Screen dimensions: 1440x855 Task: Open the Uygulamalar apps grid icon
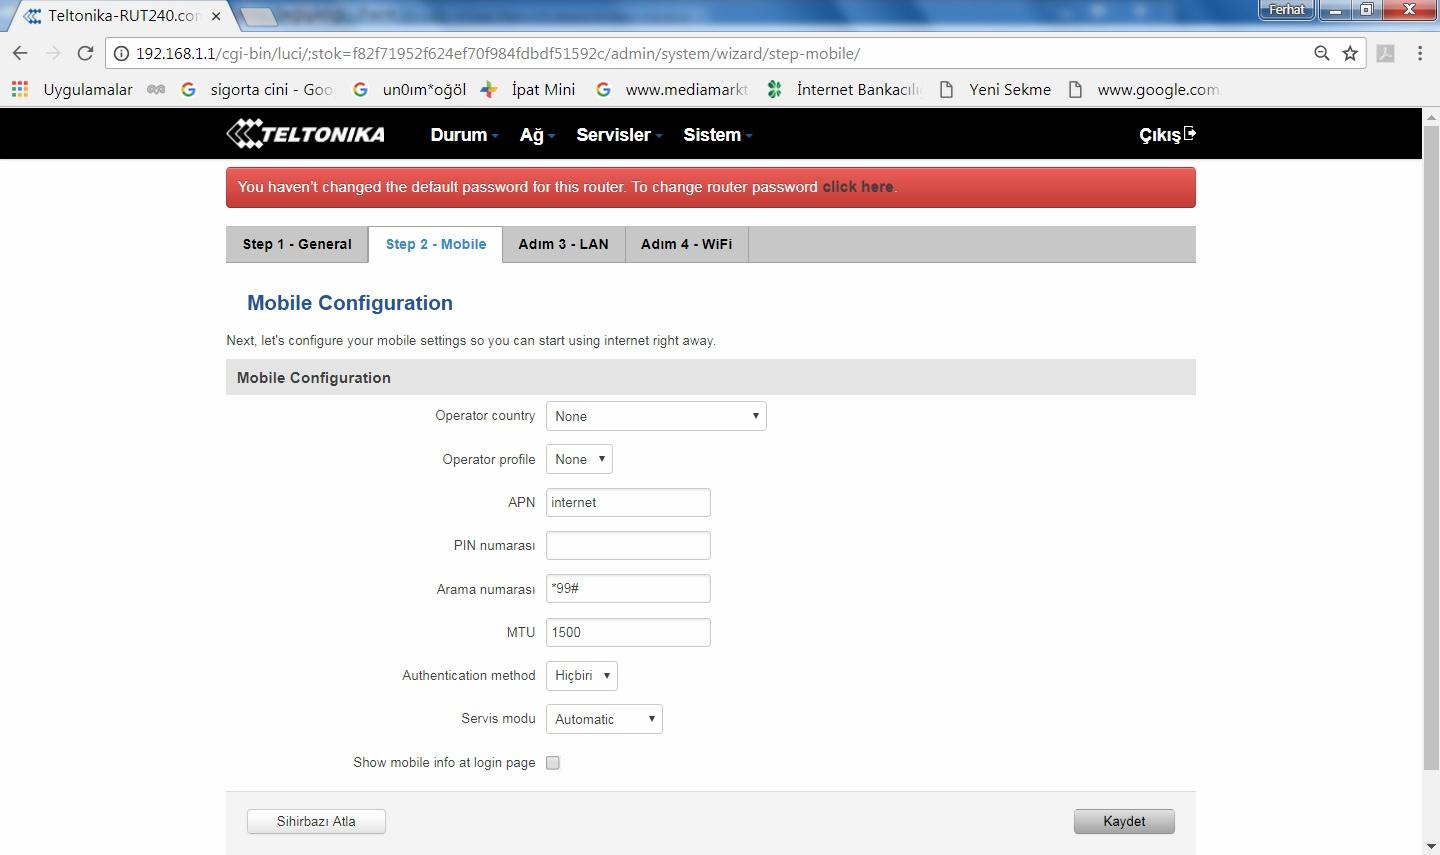20,89
